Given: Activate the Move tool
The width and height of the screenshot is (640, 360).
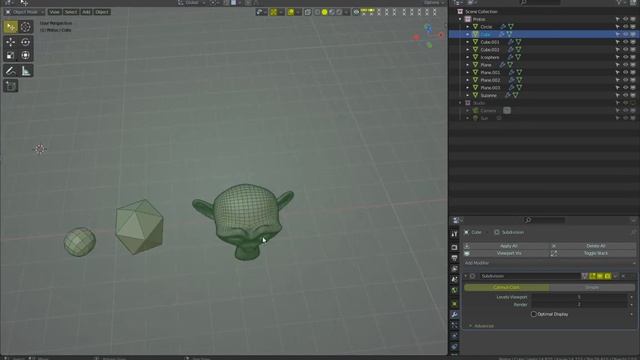Looking at the screenshot, I should 11,42.
